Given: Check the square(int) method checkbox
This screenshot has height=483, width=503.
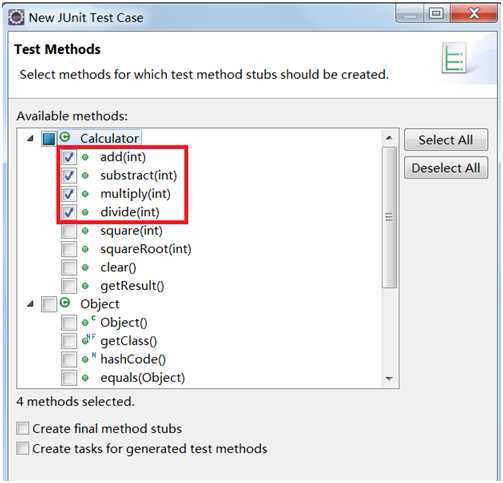Looking at the screenshot, I should pyautogui.click(x=69, y=231).
